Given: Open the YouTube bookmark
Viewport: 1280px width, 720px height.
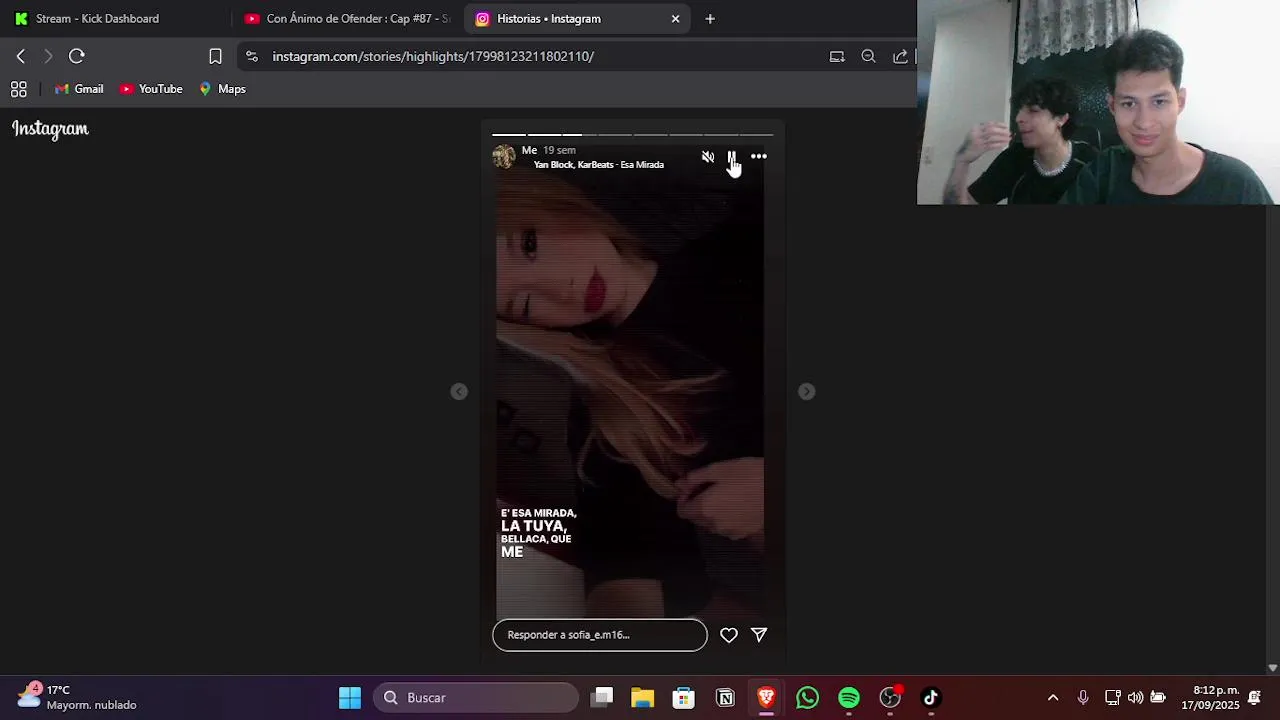Looking at the screenshot, I should pos(151,89).
